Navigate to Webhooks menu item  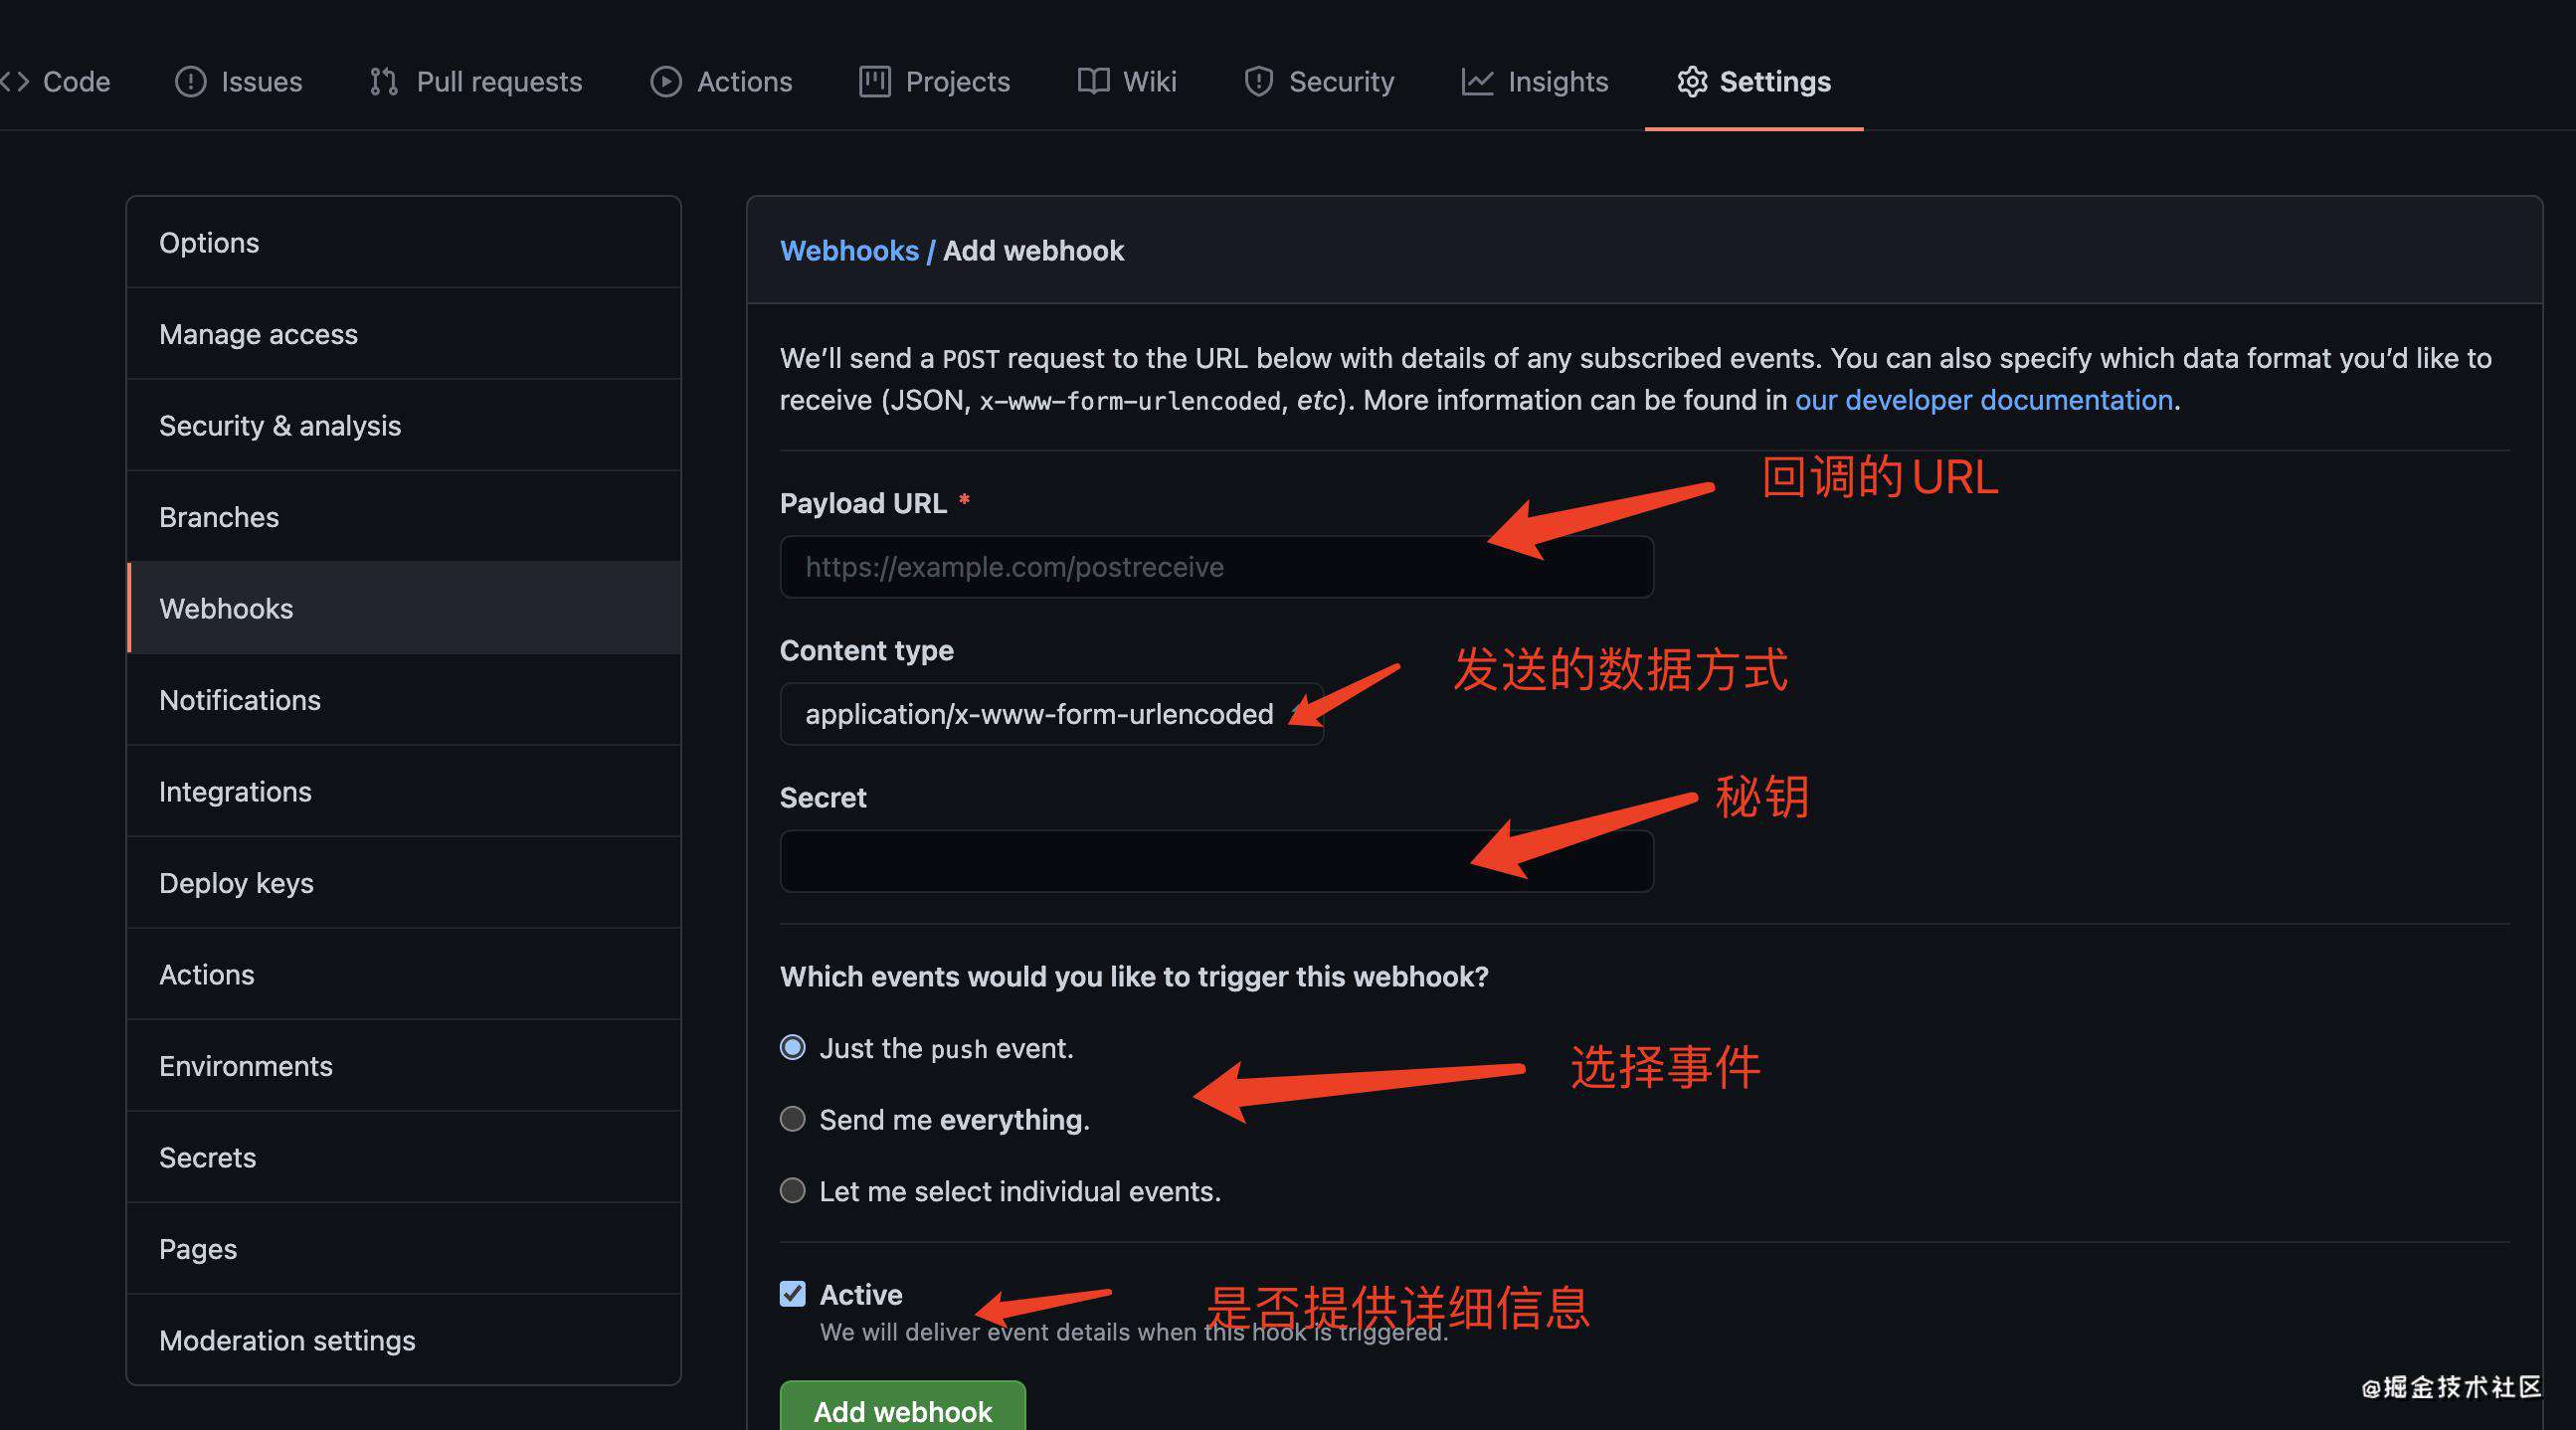(226, 608)
